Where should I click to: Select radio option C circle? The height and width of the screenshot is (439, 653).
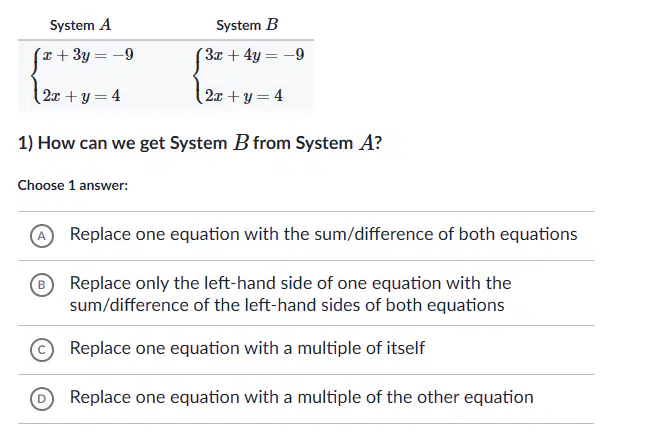pyautogui.click(x=42, y=350)
